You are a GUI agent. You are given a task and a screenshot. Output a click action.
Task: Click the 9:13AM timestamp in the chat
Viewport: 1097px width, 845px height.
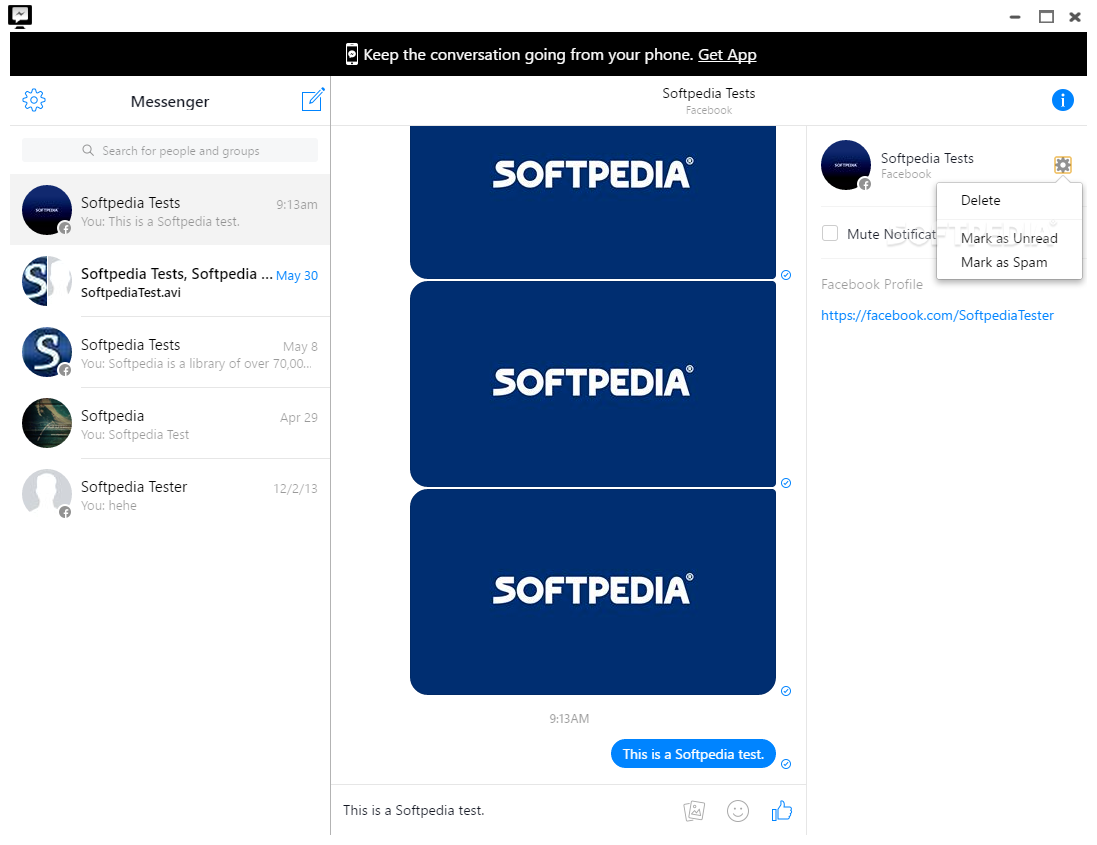569,718
